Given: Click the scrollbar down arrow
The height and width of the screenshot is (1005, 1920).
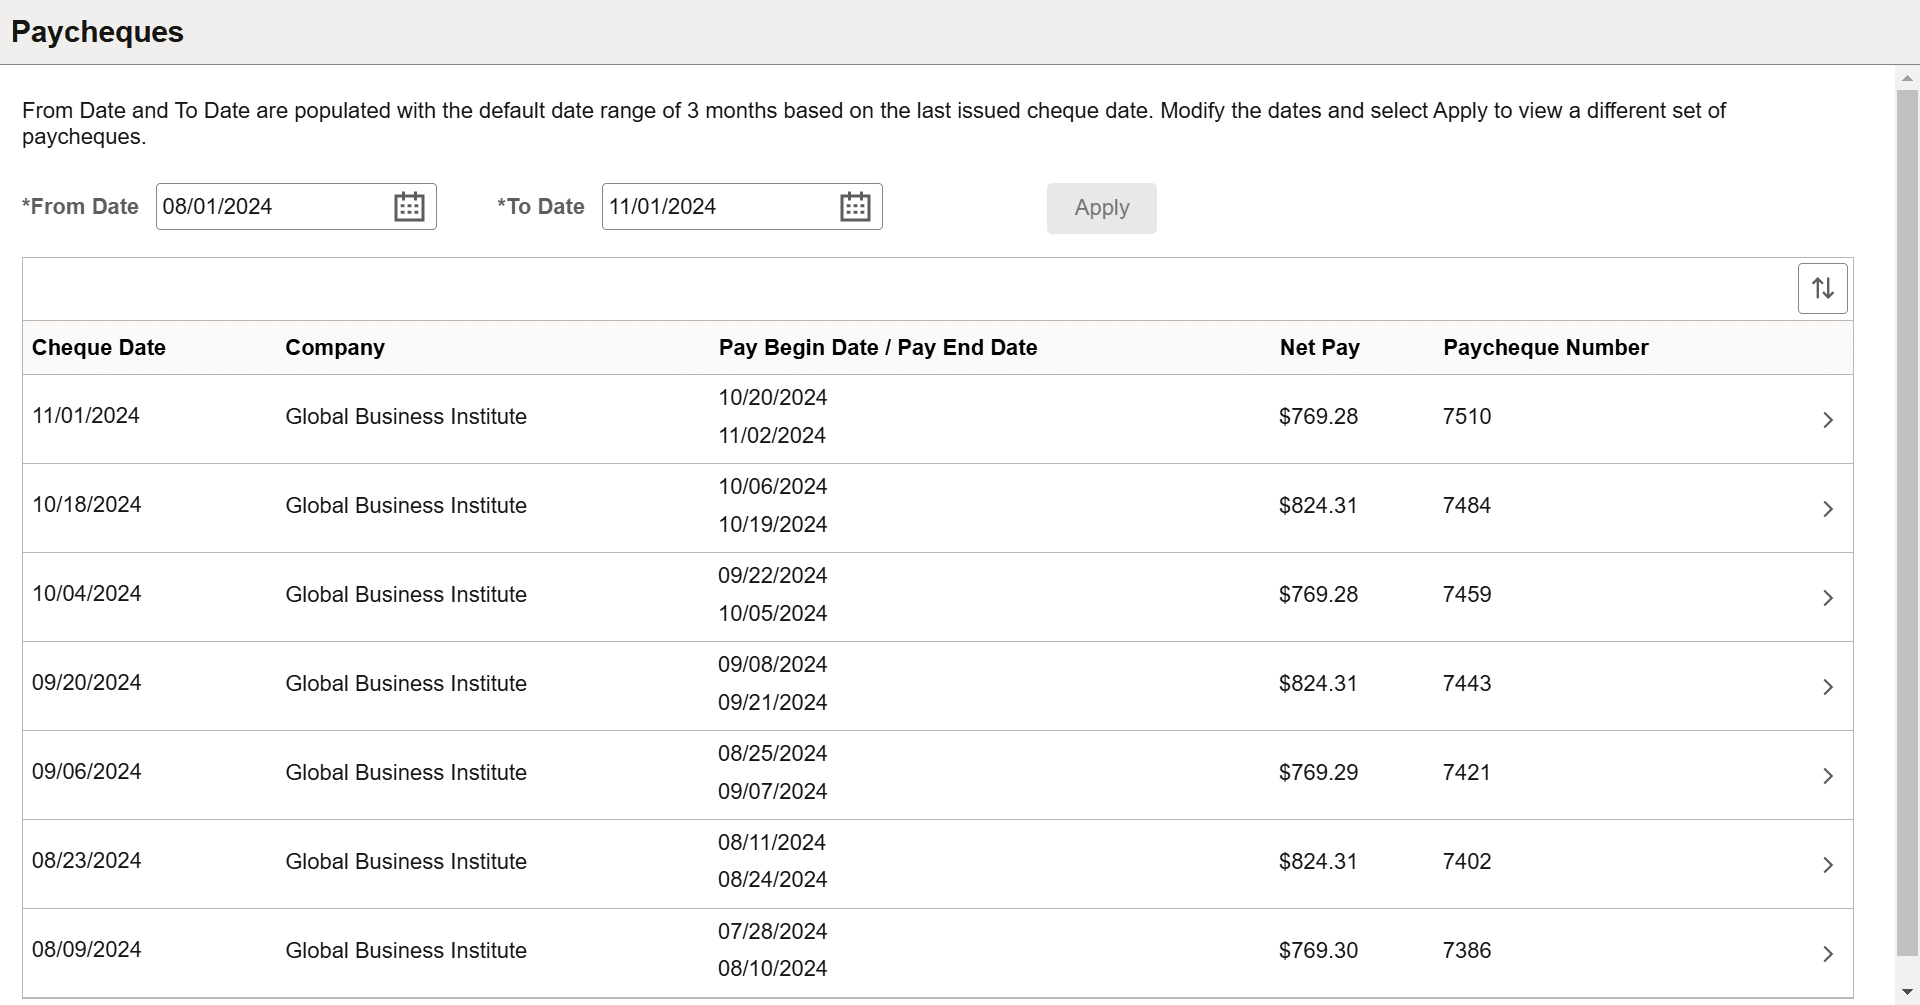Looking at the screenshot, I should tap(1907, 992).
